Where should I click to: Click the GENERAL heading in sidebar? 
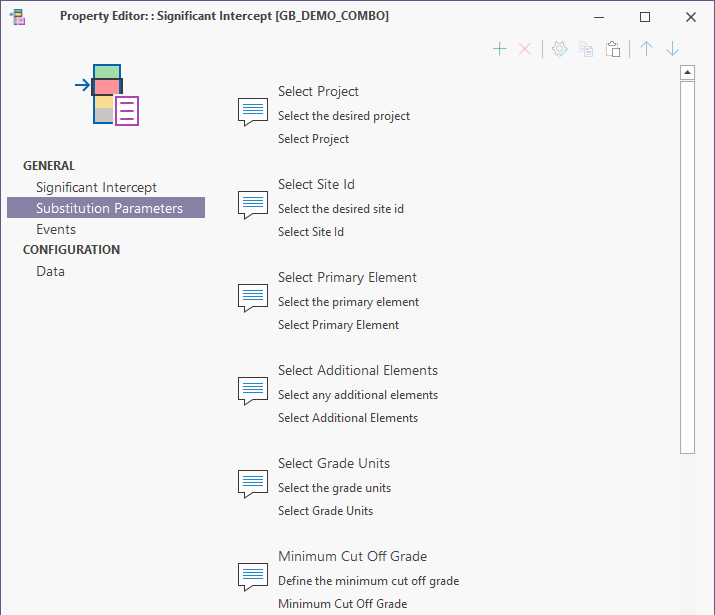pyautogui.click(x=49, y=166)
